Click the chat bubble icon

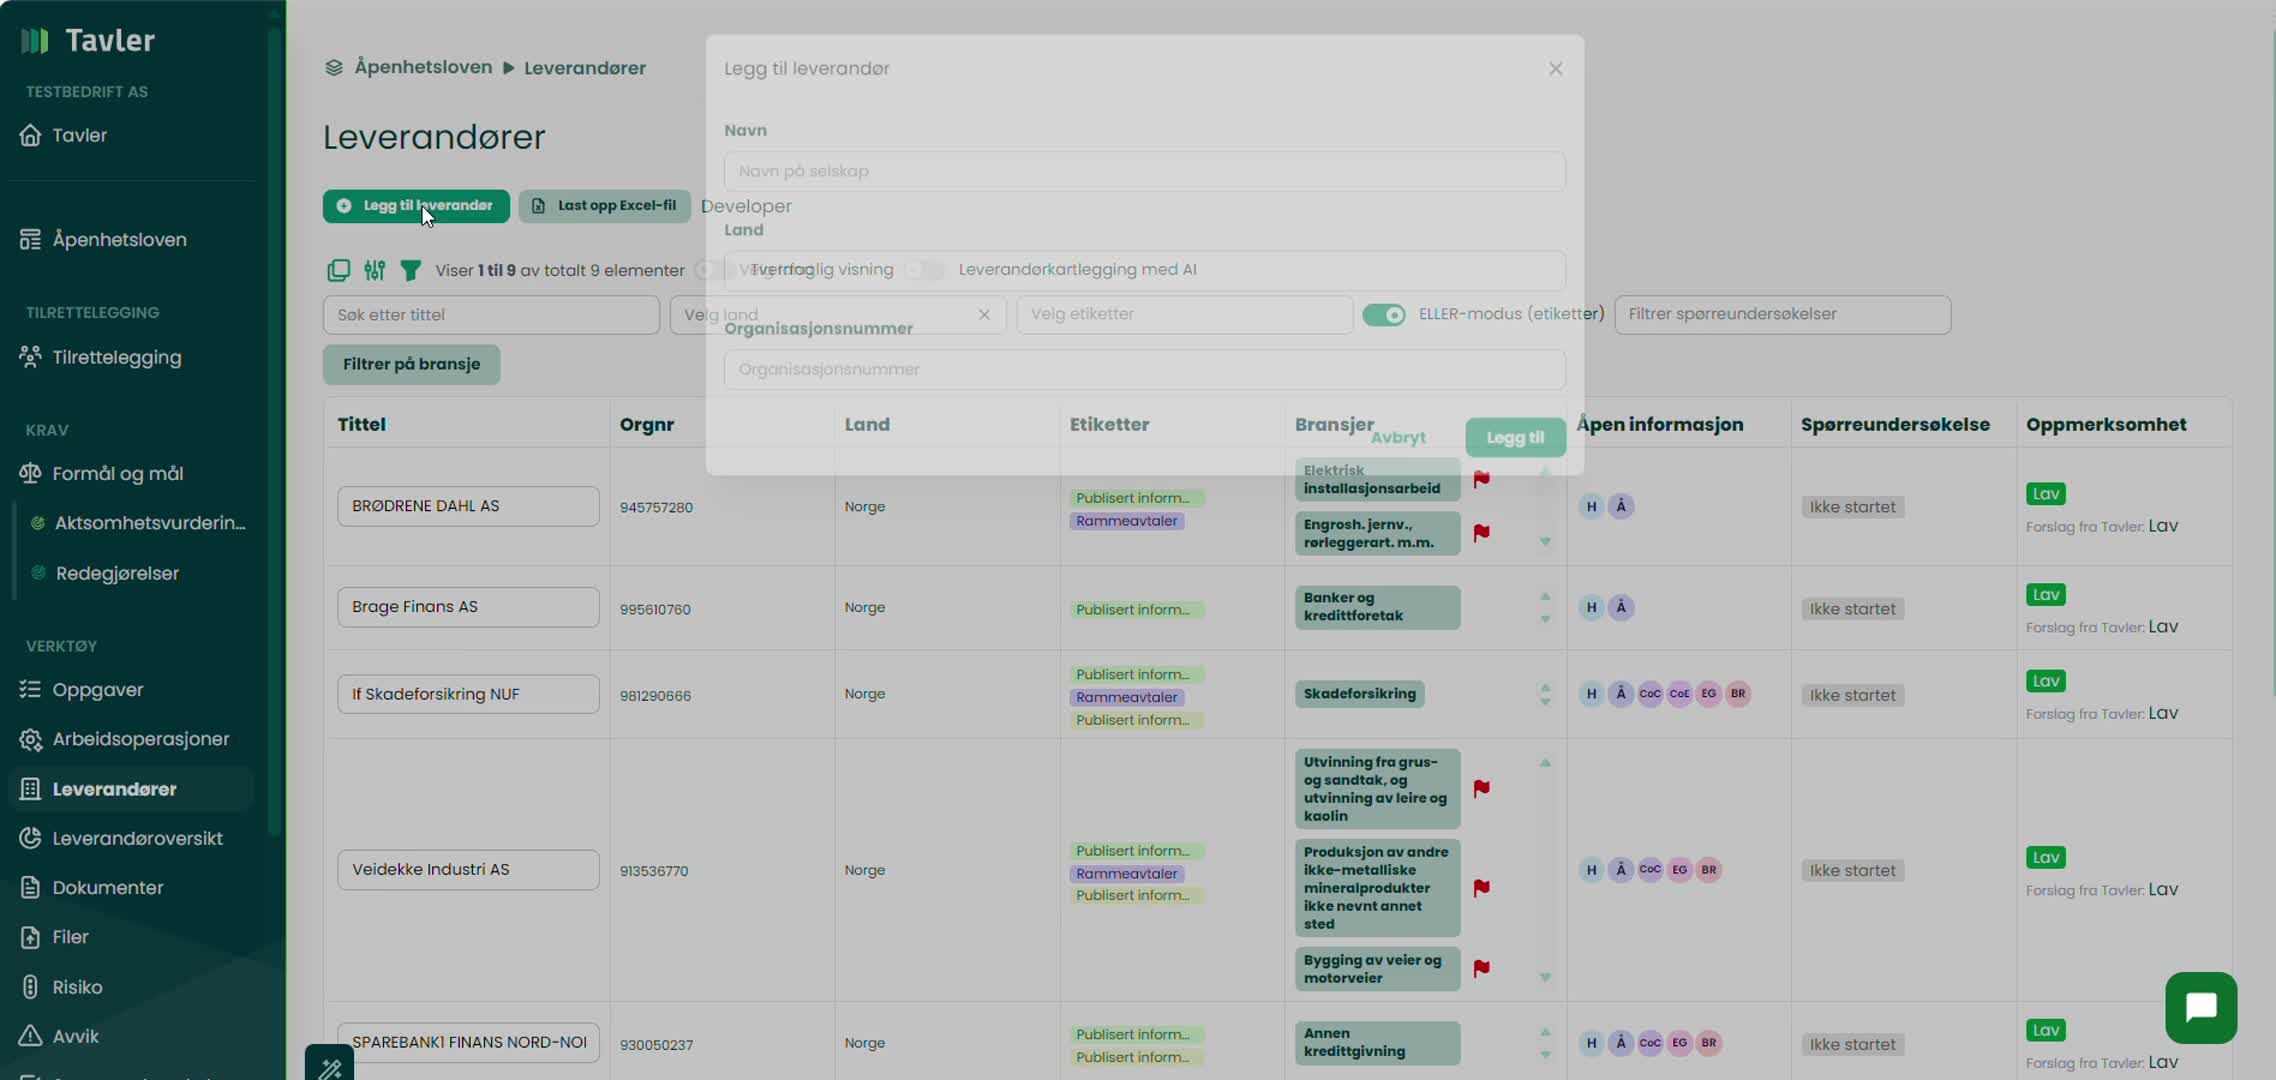point(2200,1007)
